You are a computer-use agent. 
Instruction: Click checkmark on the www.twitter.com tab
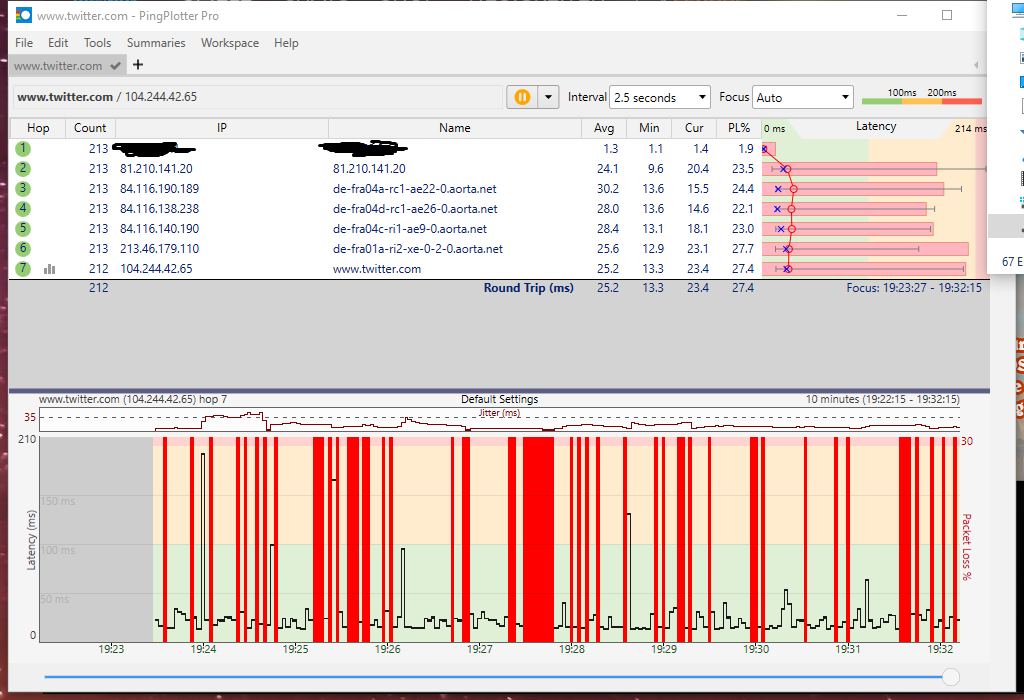pos(116,66)
